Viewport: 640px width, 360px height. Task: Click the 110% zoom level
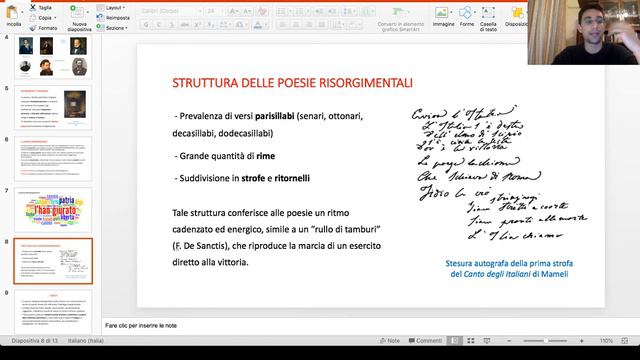click(606, 340)
